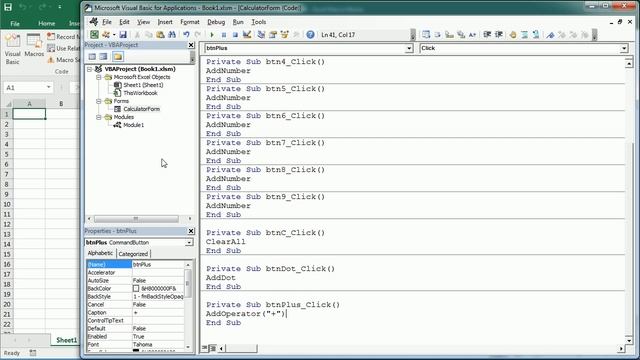Switch to the Categorized properties tab
The width and height of the screenshot is (640, 360).
(x=133, y=254)
